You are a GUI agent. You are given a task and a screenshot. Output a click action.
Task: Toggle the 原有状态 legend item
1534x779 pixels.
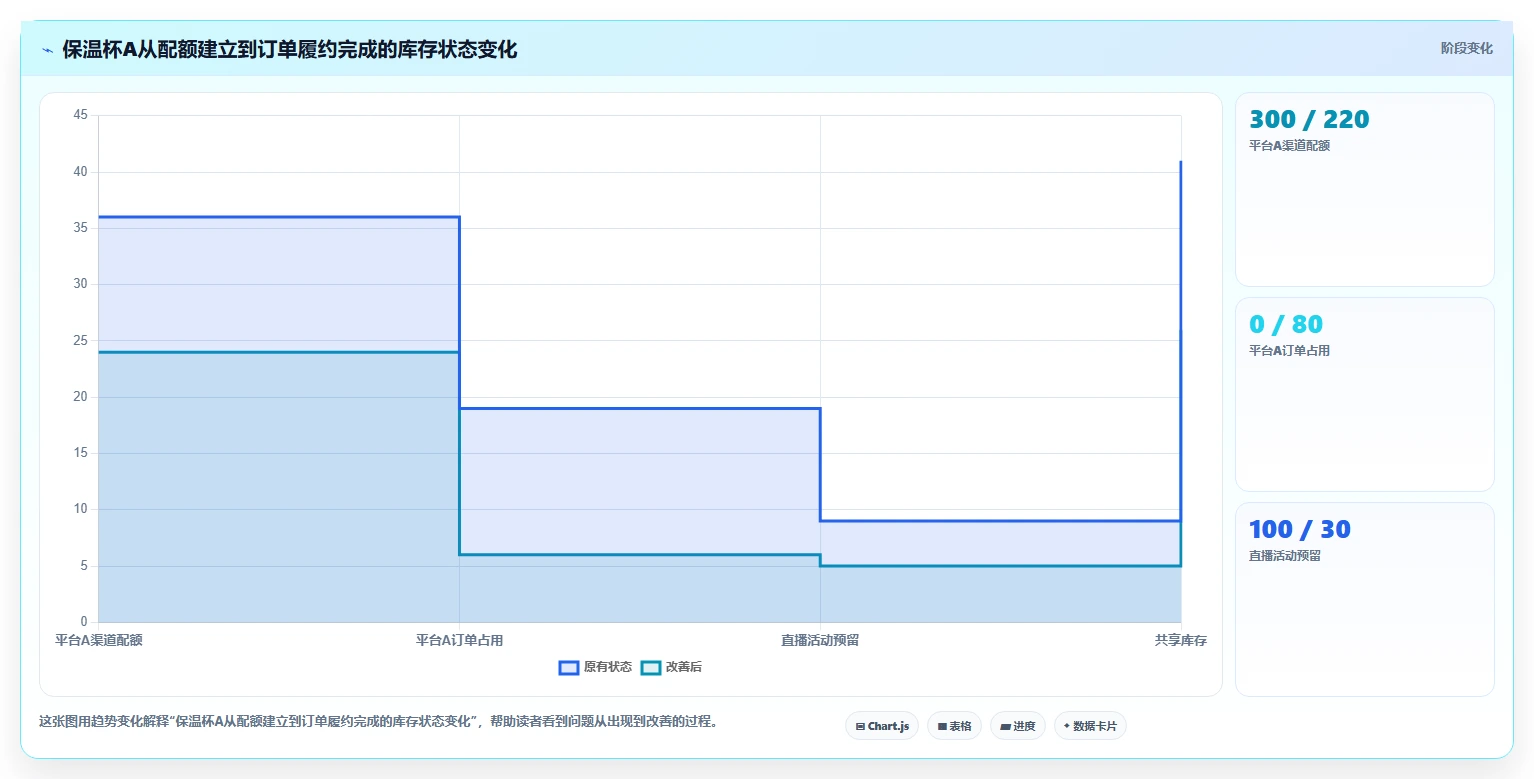[x=595, y=667]
